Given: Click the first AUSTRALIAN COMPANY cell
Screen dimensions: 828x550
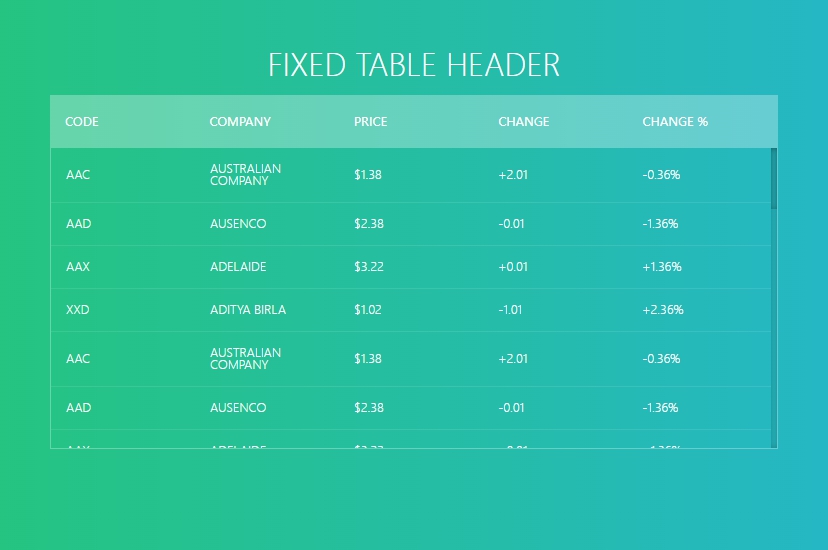Looking at the screenshot, I should click(245, 175).
